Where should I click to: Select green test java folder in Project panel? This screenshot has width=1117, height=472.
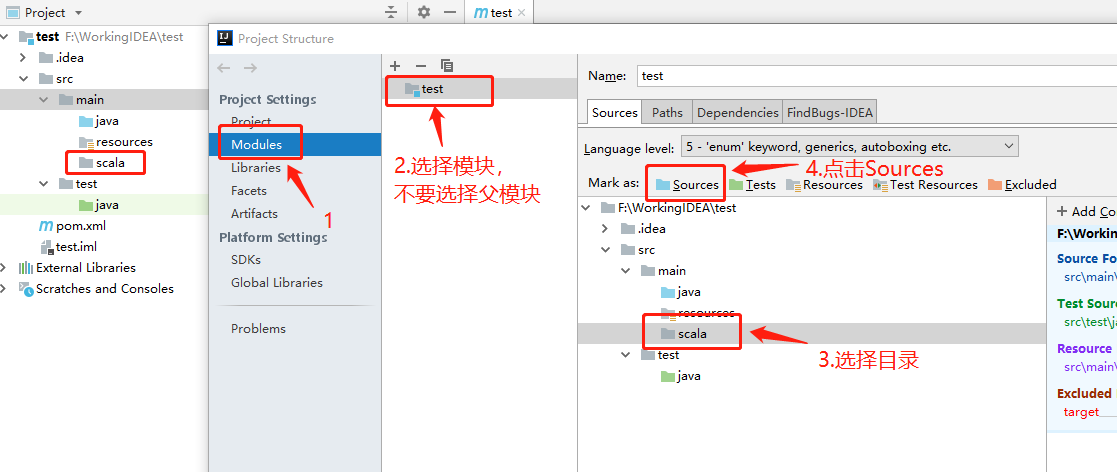click(99, 205)
